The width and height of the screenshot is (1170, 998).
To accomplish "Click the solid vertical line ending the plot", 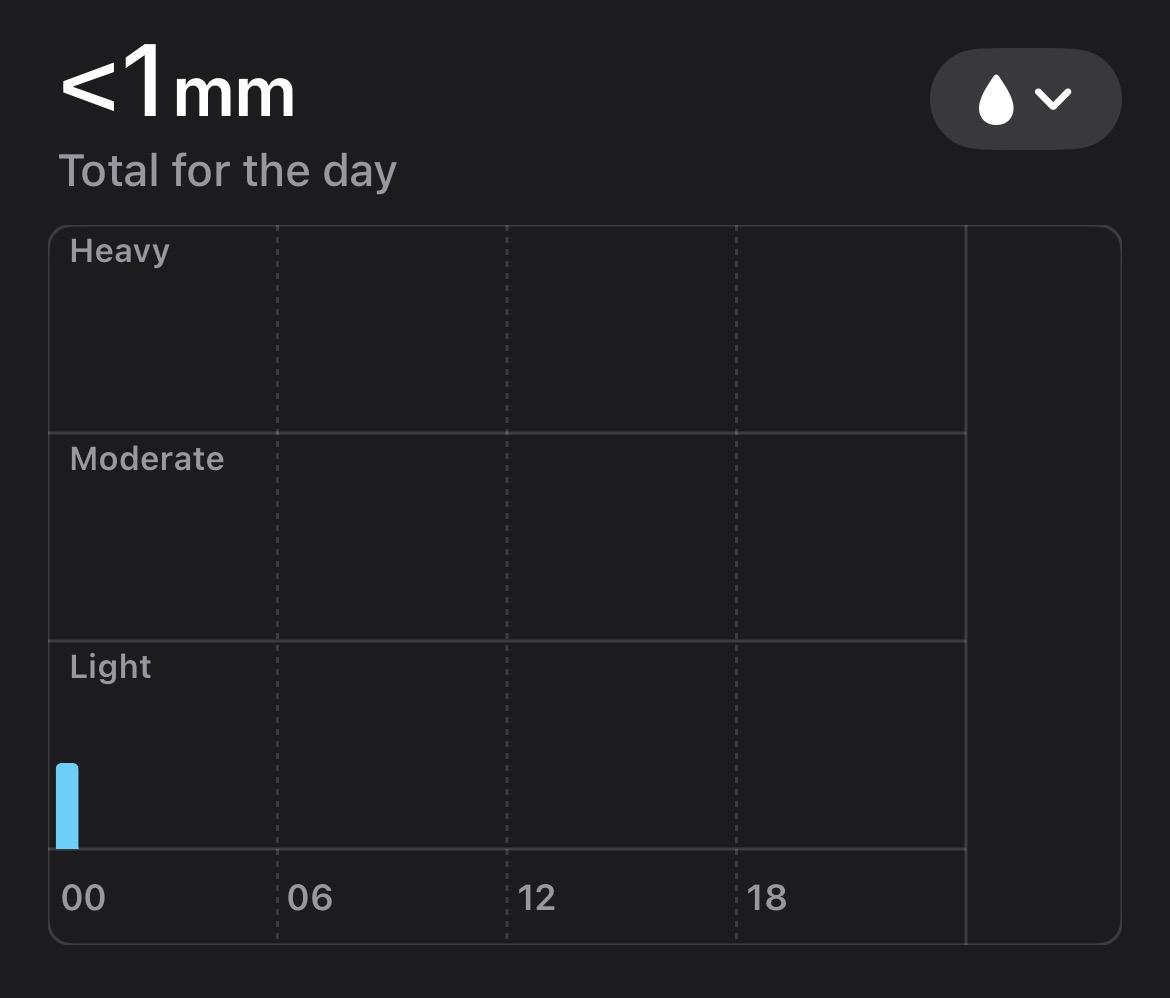I will click(966, 540).
